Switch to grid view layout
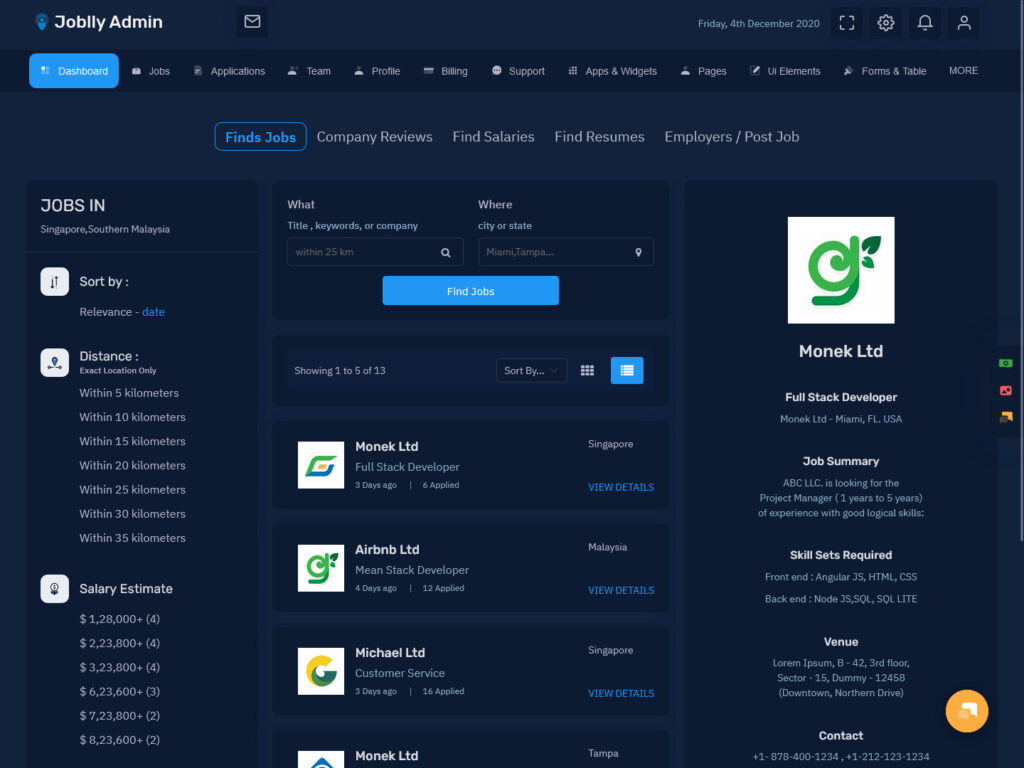1024x768 pixels. click(587, 371)
